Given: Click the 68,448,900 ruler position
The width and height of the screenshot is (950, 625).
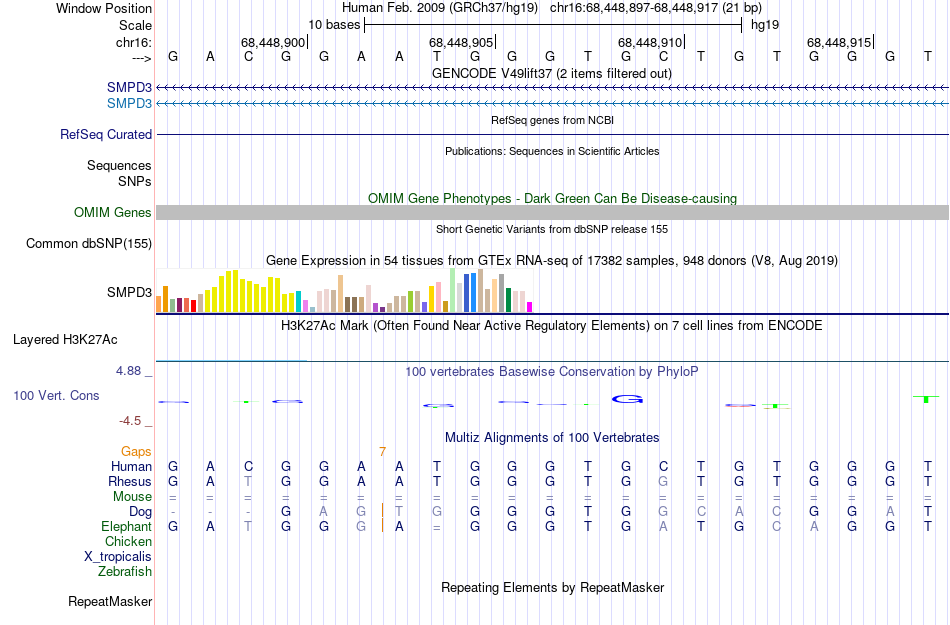Looking at the screenshot, I should pos(273,42).
